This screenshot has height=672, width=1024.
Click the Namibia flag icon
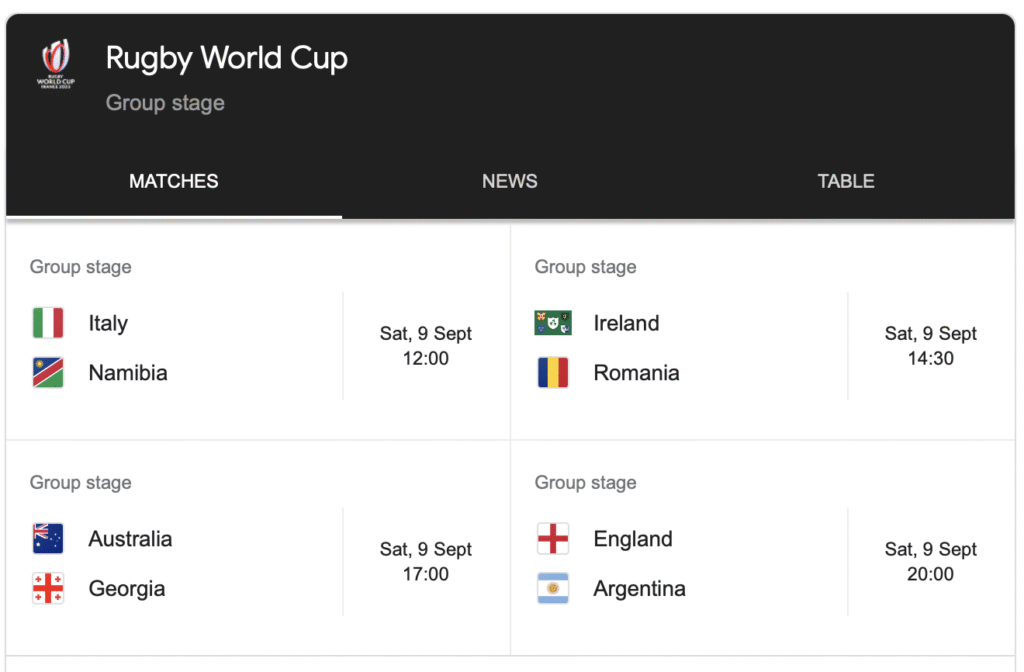[48, 373]
